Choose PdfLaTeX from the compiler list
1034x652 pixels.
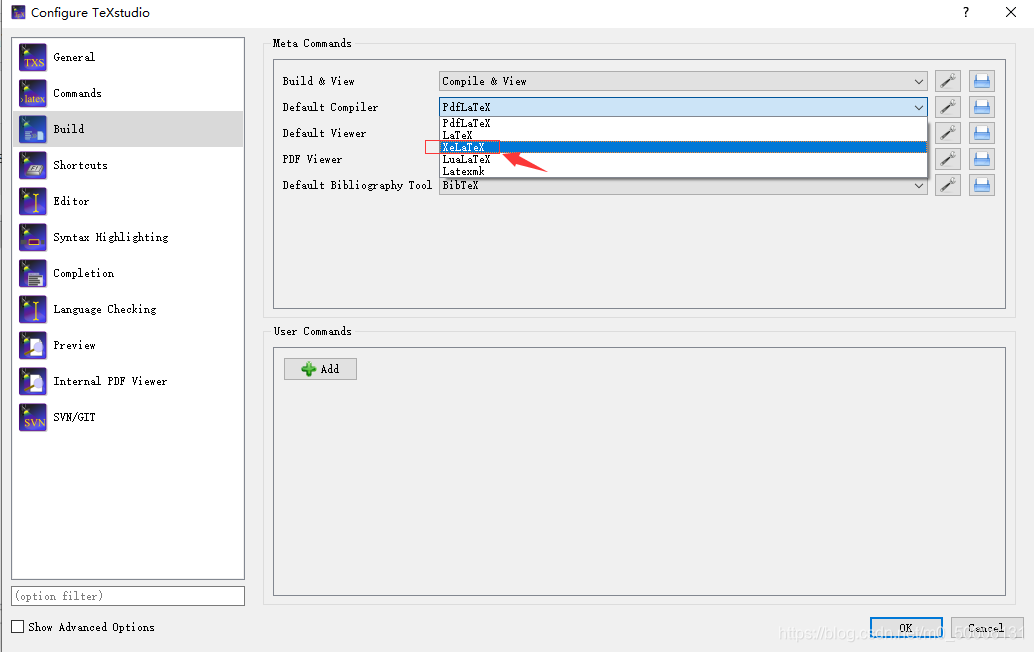point(683,123)
